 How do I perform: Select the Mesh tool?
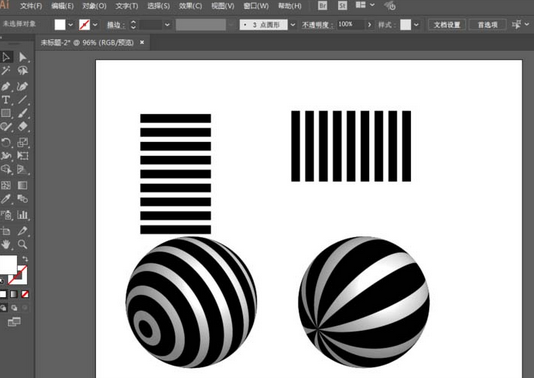6,185
